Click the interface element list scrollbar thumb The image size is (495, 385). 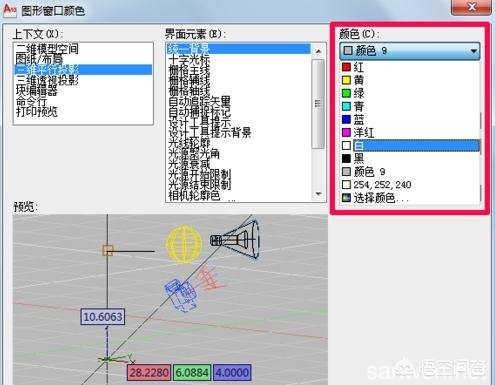(319, 104)
